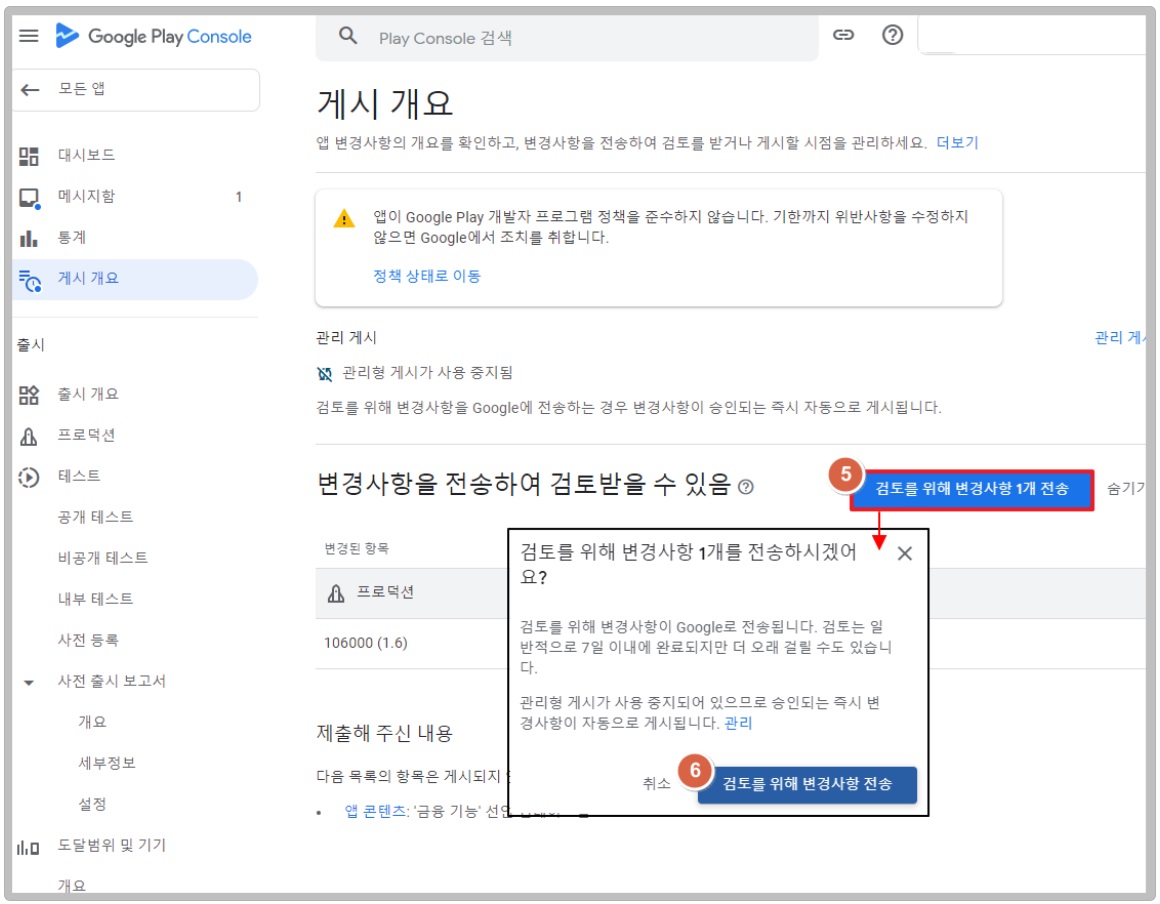
Task: Open 개요 under 사전 출시 보고서
Action: point(92,721)
